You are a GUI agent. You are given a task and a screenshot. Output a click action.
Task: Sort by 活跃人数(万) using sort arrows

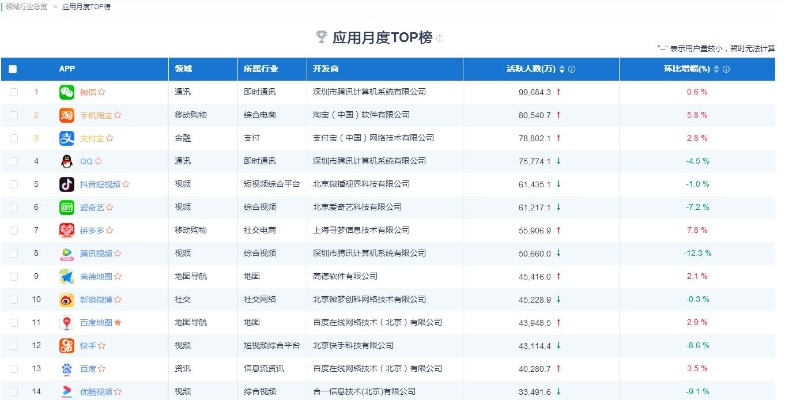pyautogui.click(x=562, y=69)
